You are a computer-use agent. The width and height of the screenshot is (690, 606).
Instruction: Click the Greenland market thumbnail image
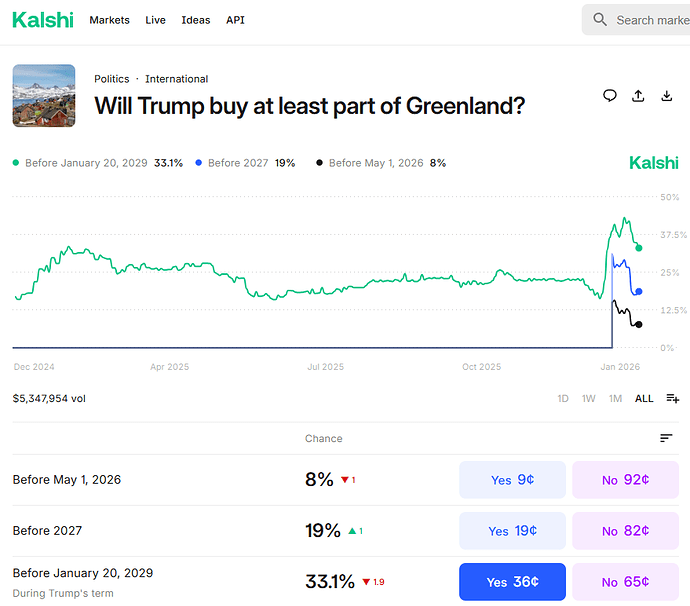[44, 96]
